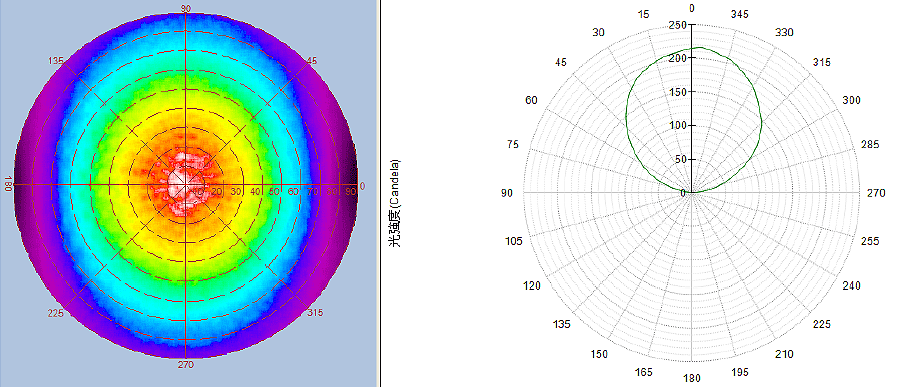The width and height of the screenshot is (900, 387).
Task: Click the 15 degree label on polar chart
Action: pos(644,14)
